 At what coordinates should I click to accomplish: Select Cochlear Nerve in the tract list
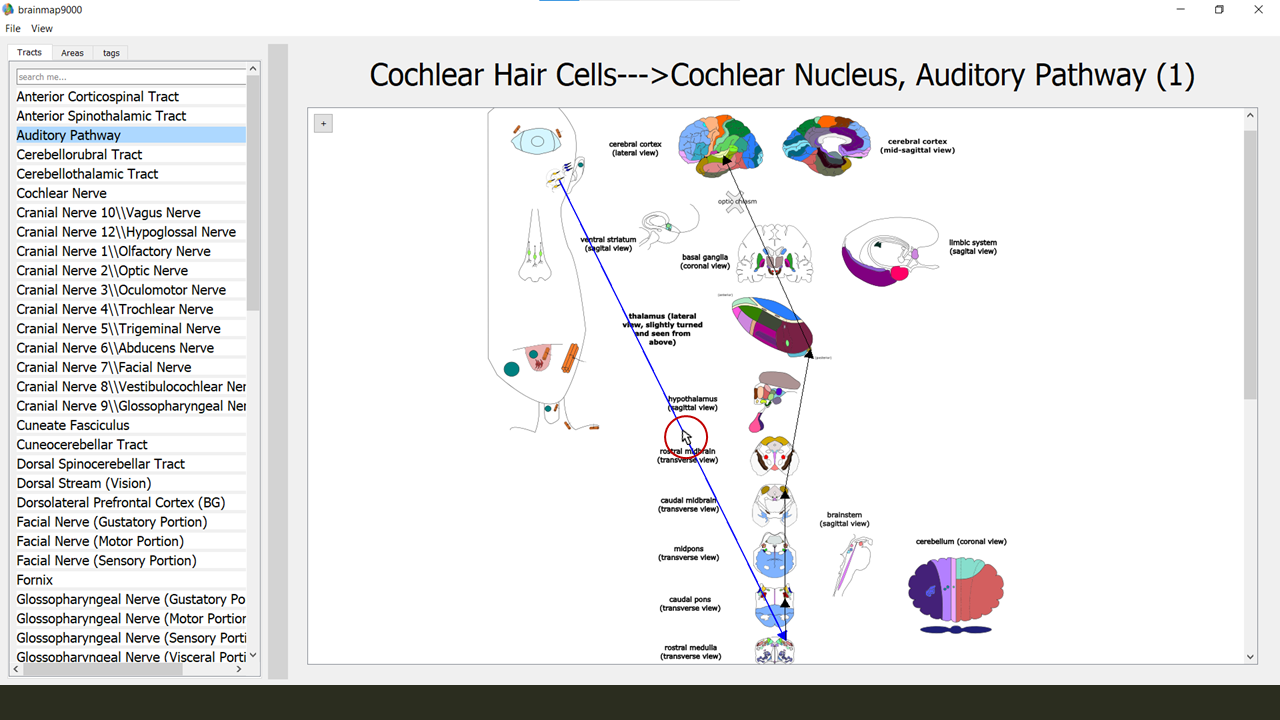point(61,193)
